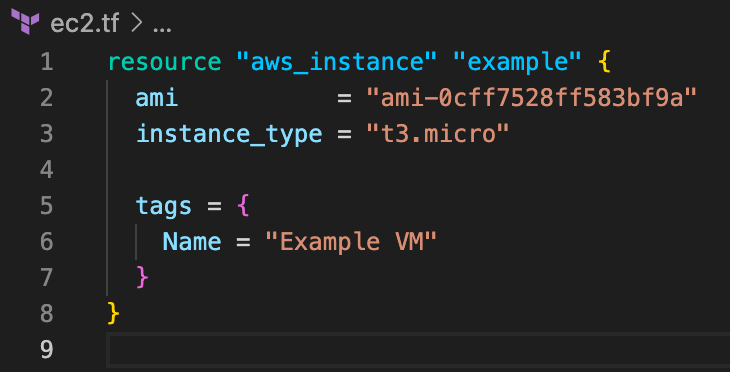The width and height of the screenshot is (730, 372).
Task: Click the pink opening brace after tags
Action: click(x=243, y=206)
